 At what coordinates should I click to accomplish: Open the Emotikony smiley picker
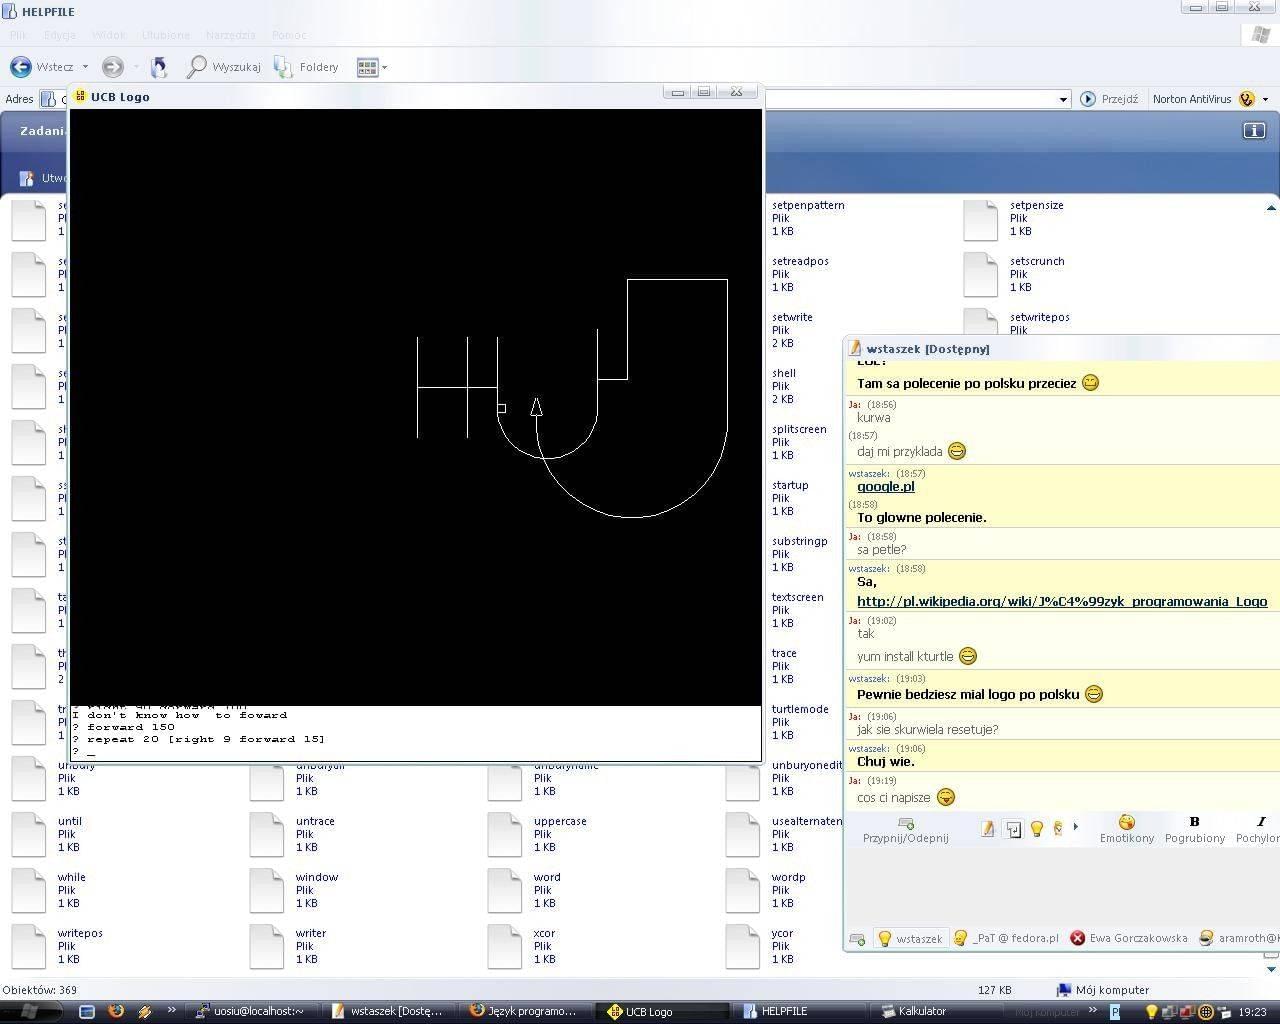pos(1126,822)
